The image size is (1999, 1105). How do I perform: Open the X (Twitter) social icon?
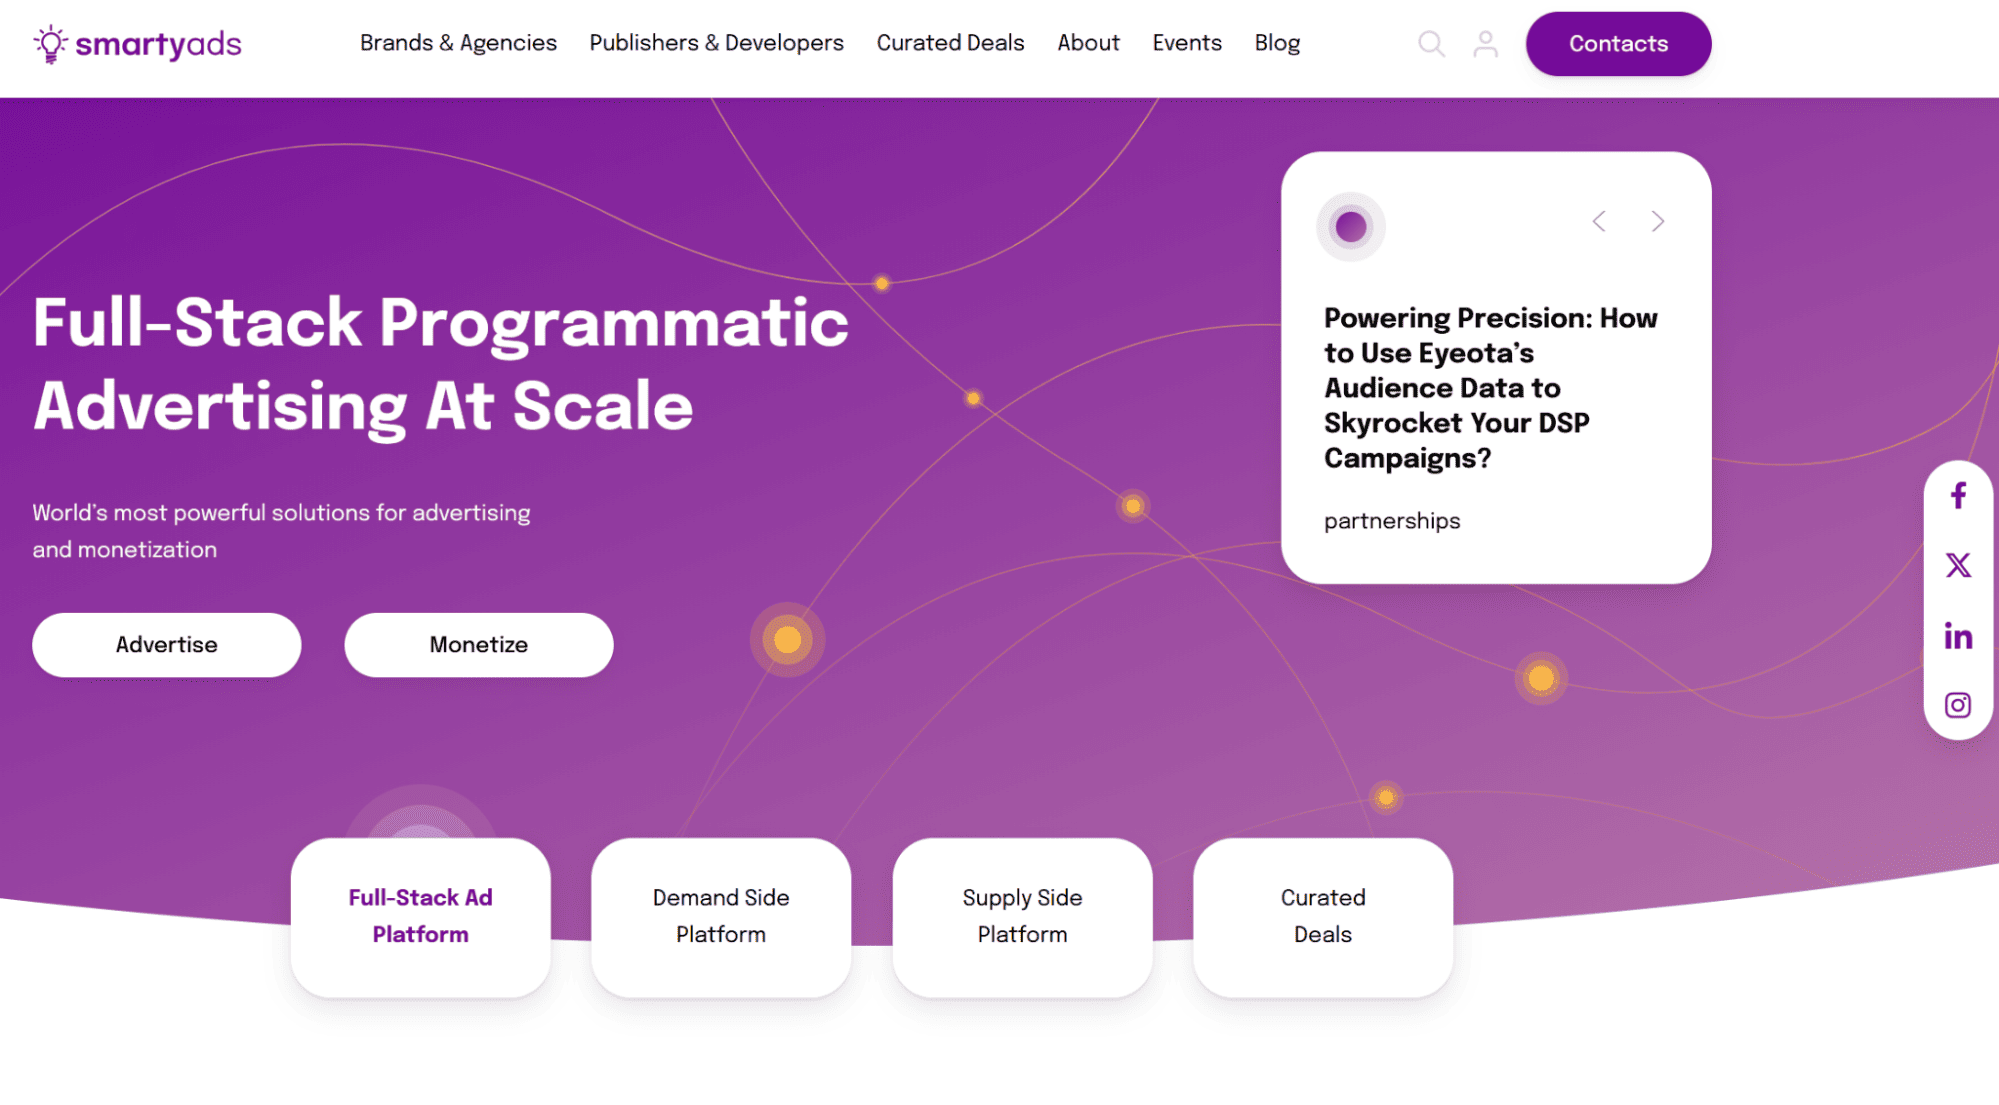[x=1958, y=565]
